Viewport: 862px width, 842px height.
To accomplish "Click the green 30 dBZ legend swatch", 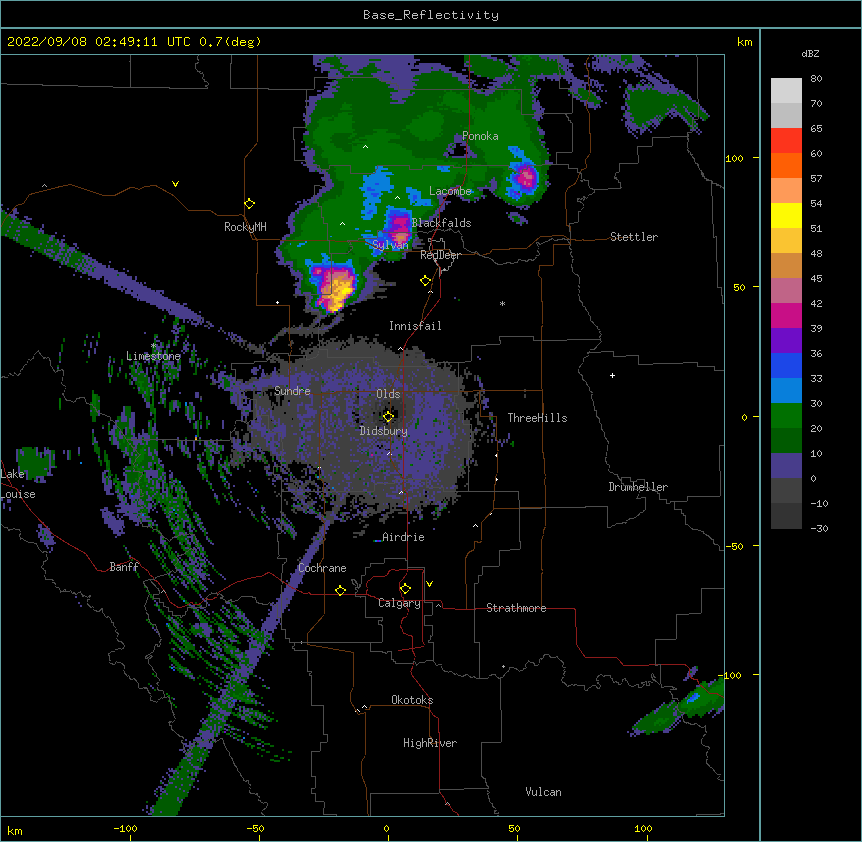I will 786,416.
